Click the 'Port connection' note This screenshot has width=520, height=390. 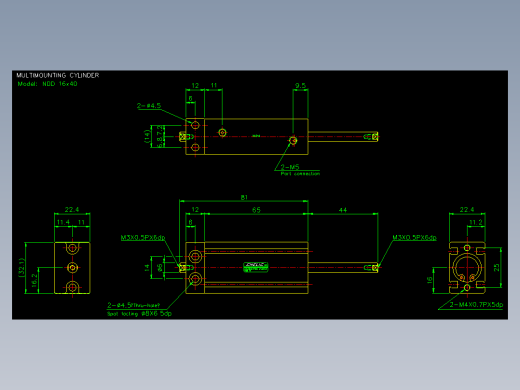pyautogui.click(x=300, y=174)
